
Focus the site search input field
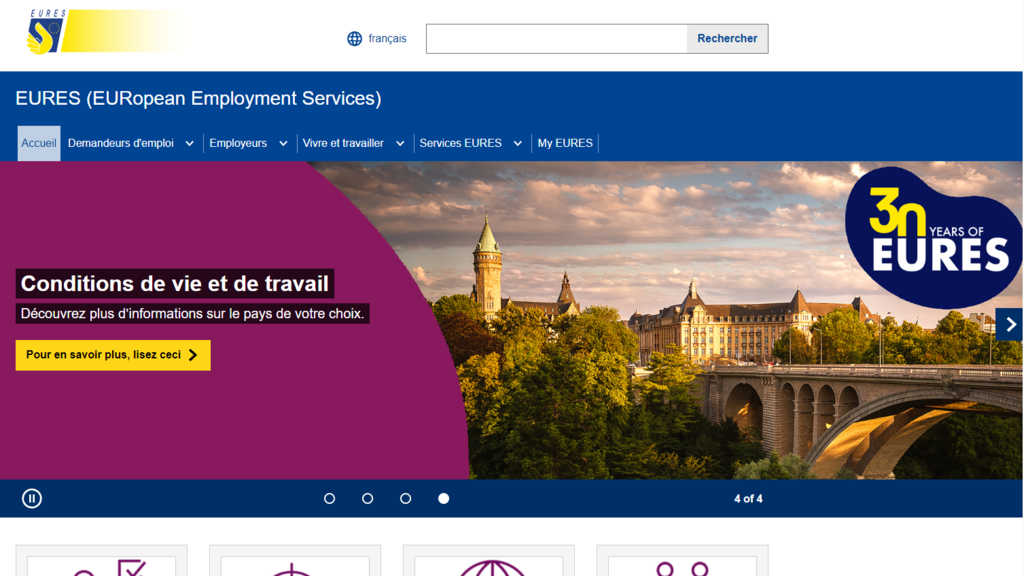pos(556,39)
